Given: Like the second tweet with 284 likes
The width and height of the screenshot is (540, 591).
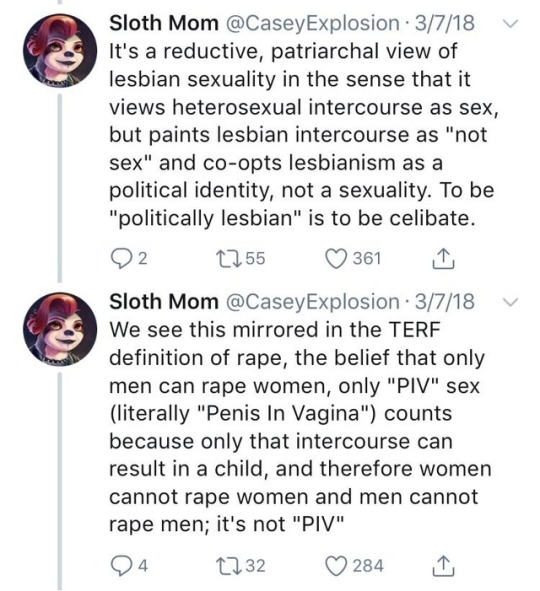Looking at the screenshot, I should pos(336,566).
